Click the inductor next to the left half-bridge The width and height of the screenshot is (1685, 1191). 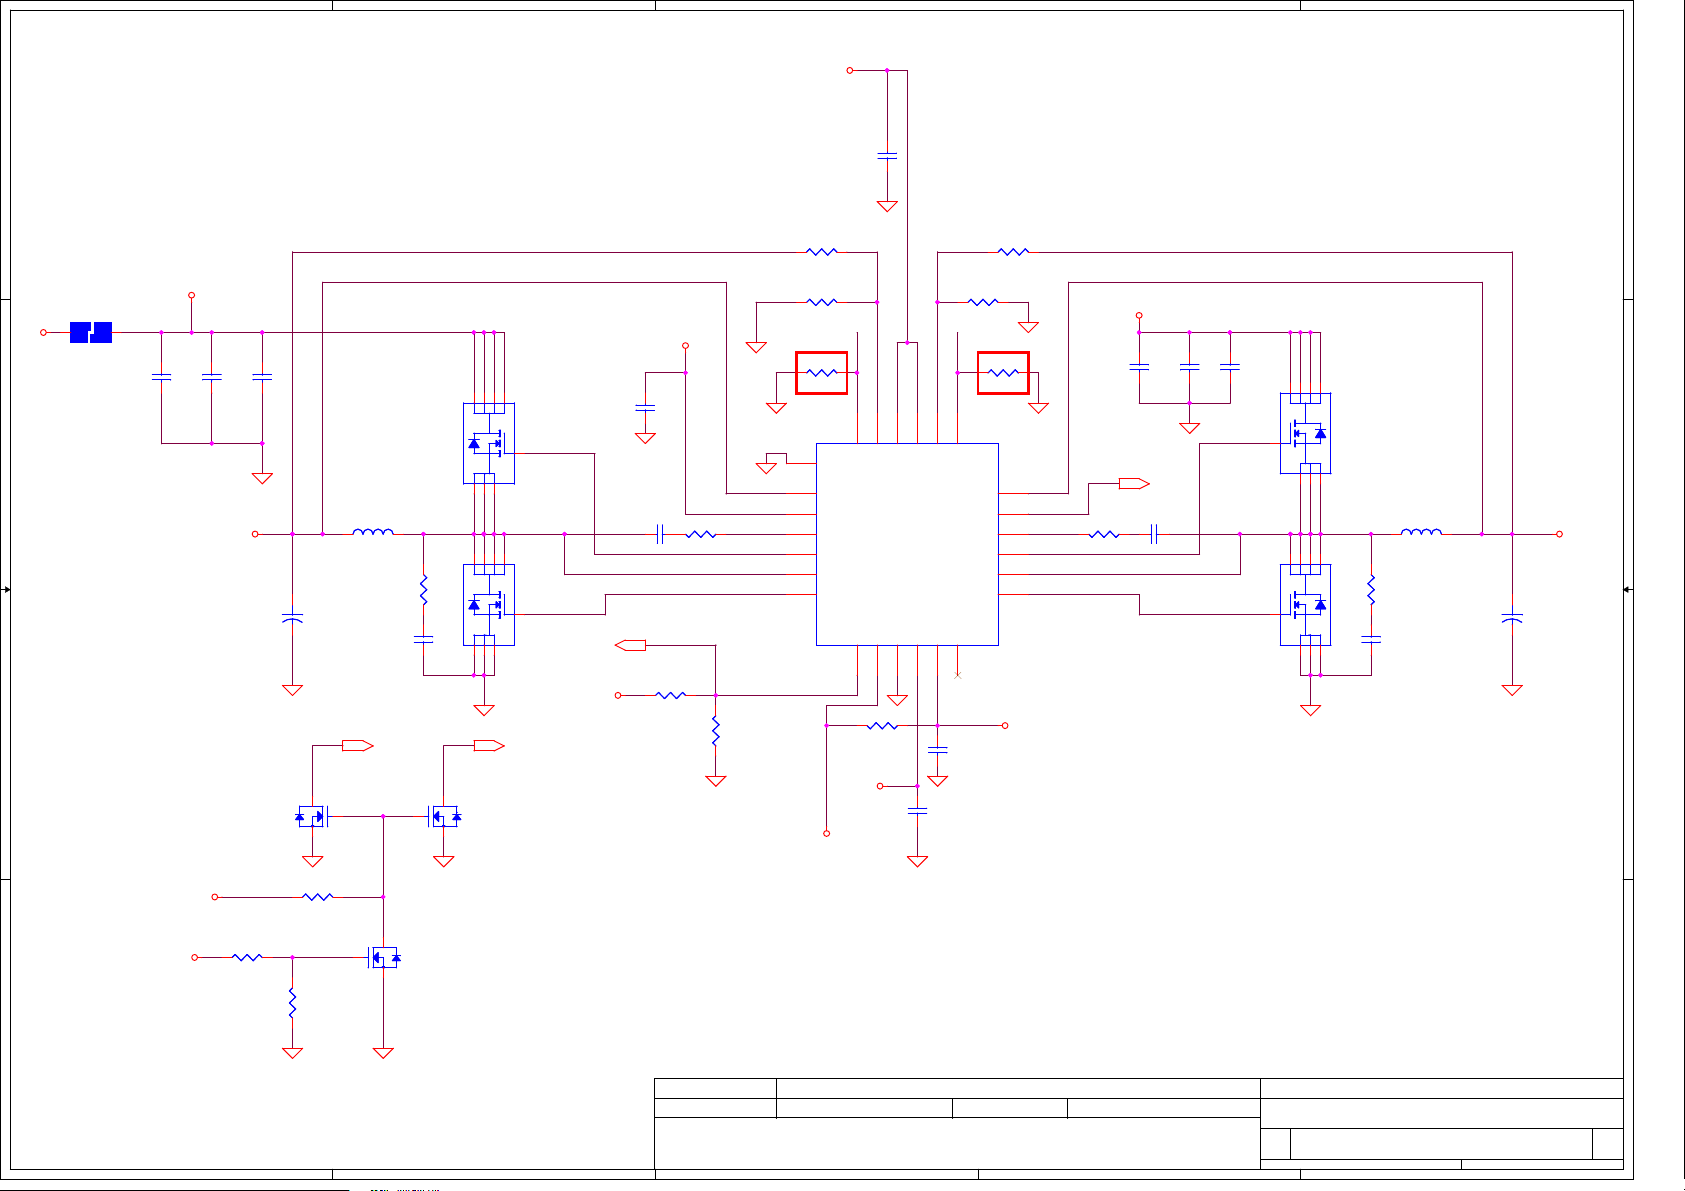pos(373,532)
